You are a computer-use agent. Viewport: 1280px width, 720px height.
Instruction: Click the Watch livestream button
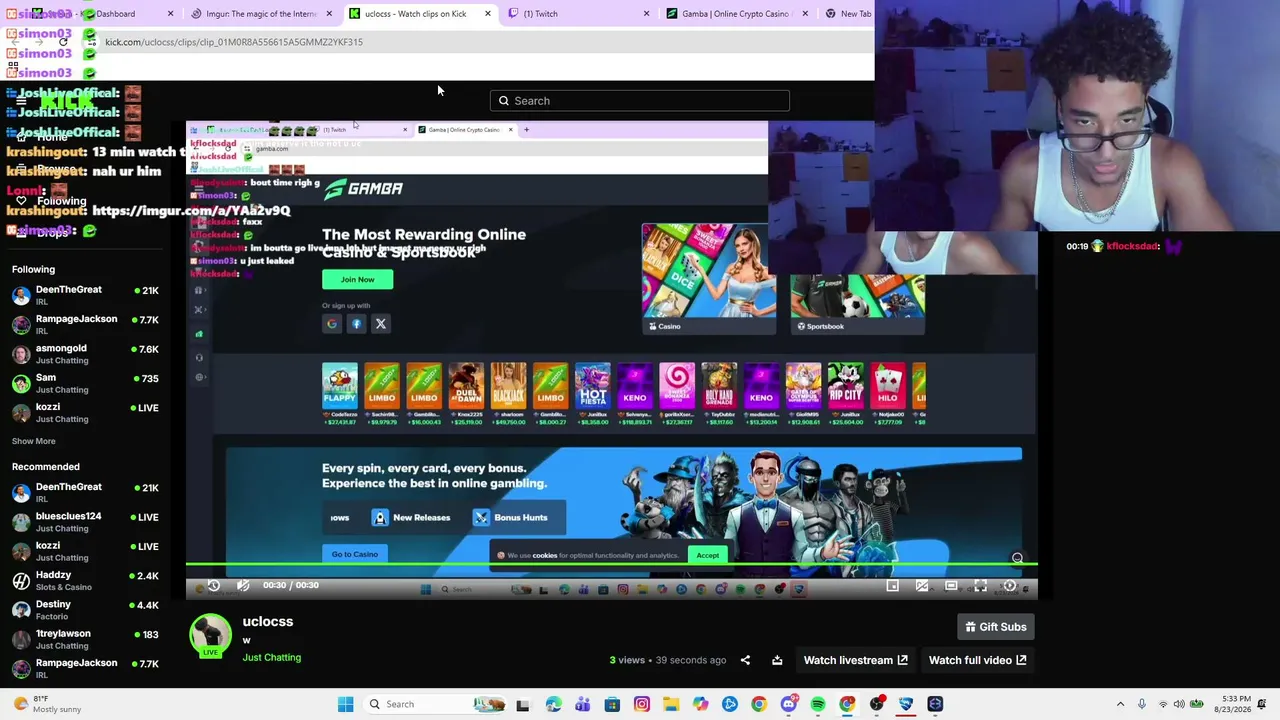(x=856, y=660)
